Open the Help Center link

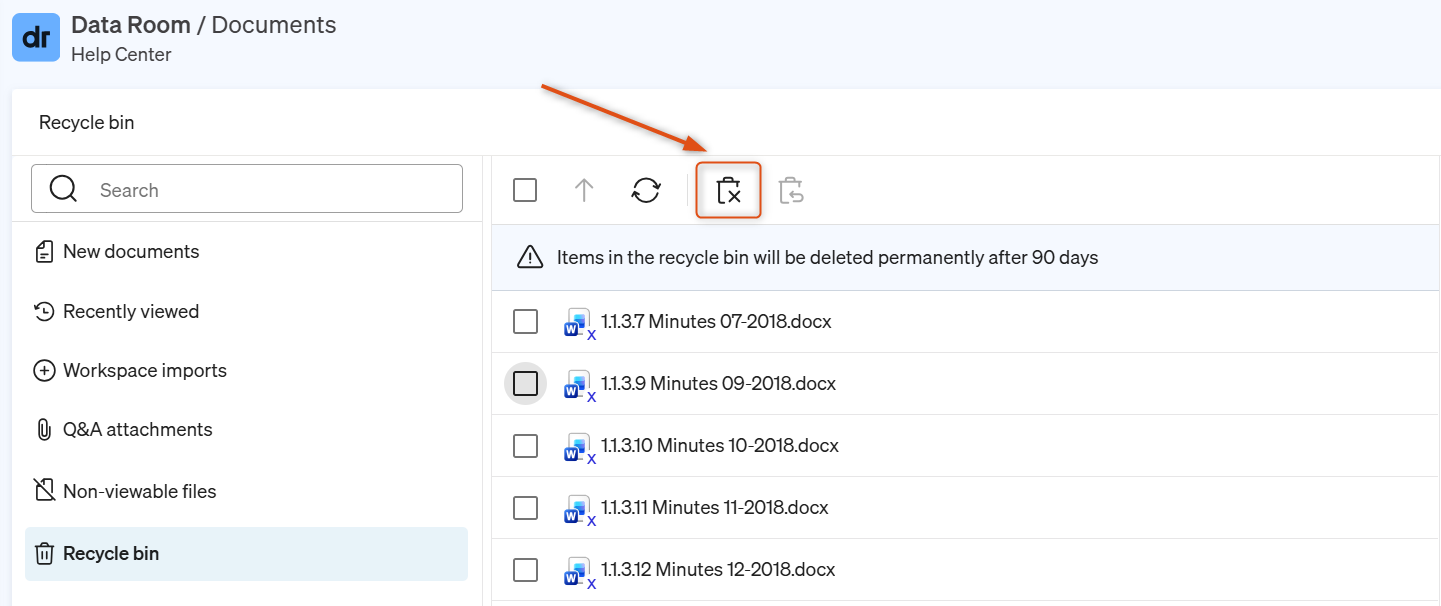[x=121, y=54]
